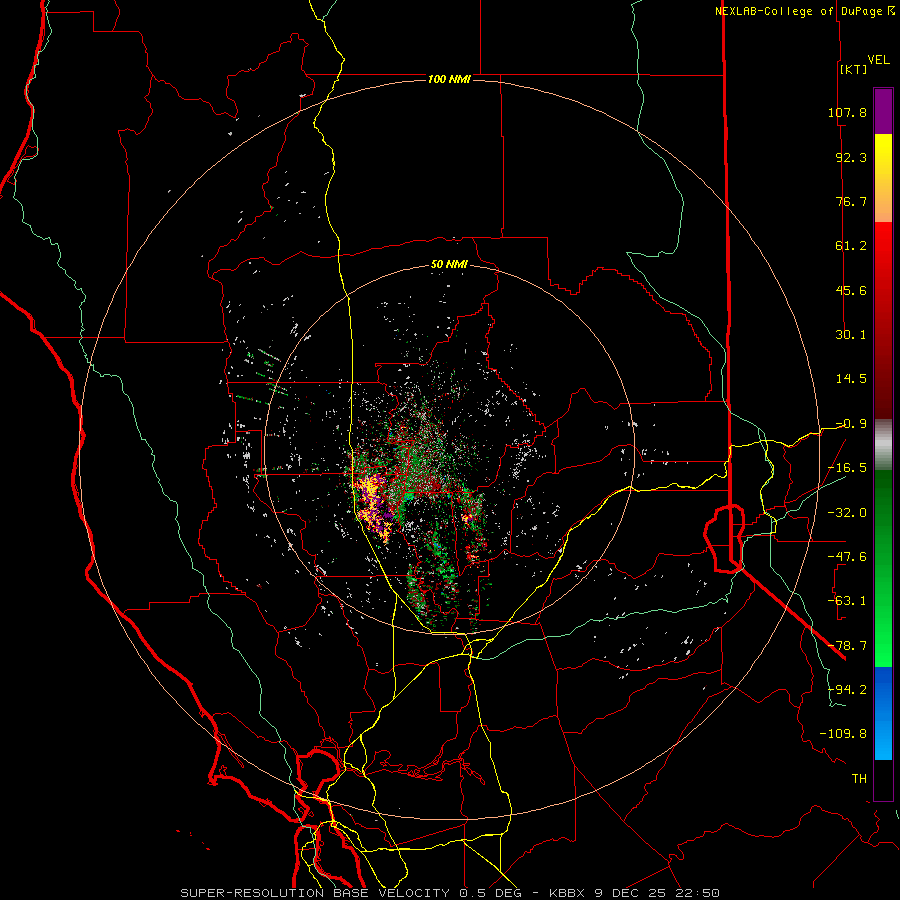Click the -78.7 velocity scale value

pos(847,646)
